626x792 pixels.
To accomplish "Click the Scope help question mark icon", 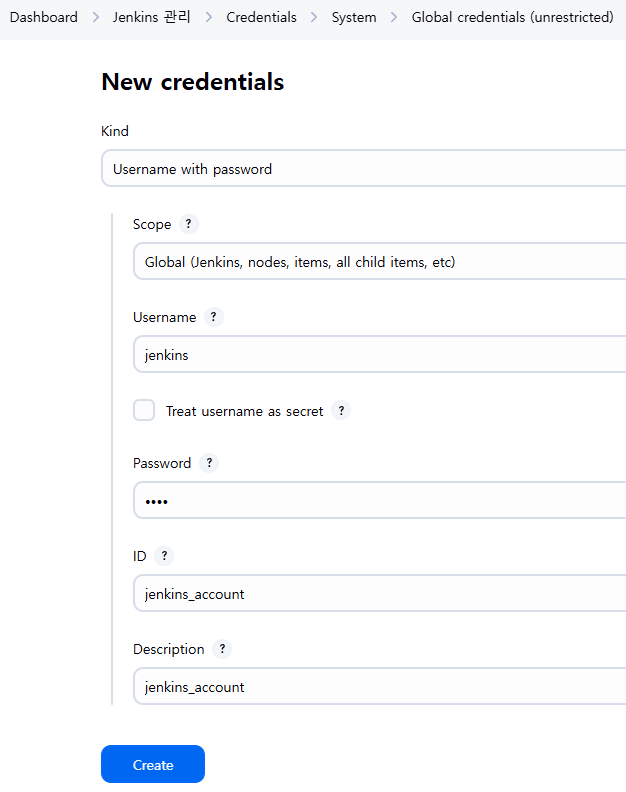I will tap(189, 224).
